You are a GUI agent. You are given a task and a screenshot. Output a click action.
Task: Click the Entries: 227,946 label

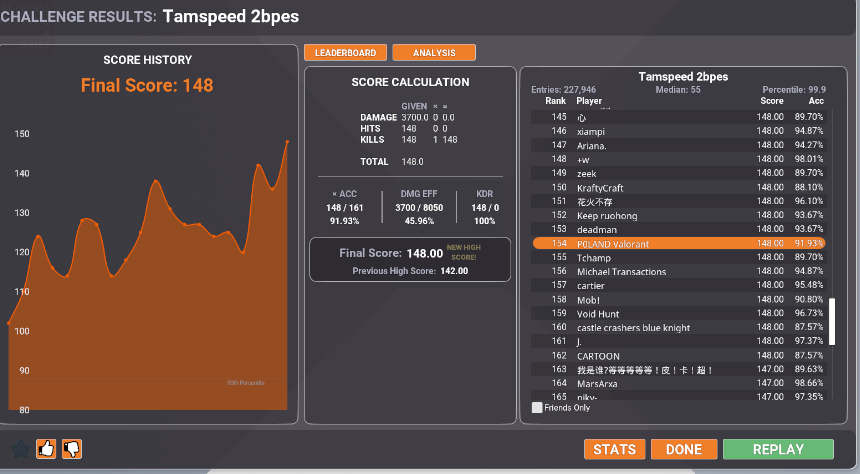pos(563,89)
